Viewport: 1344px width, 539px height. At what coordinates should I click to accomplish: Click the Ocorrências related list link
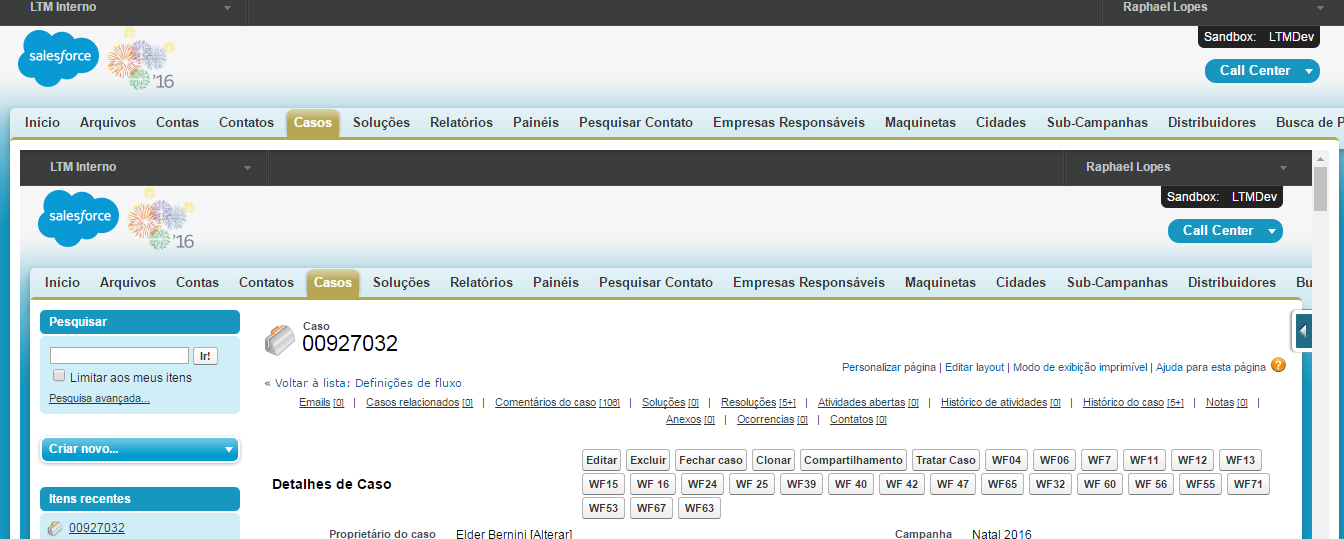(x=772, y=420)
